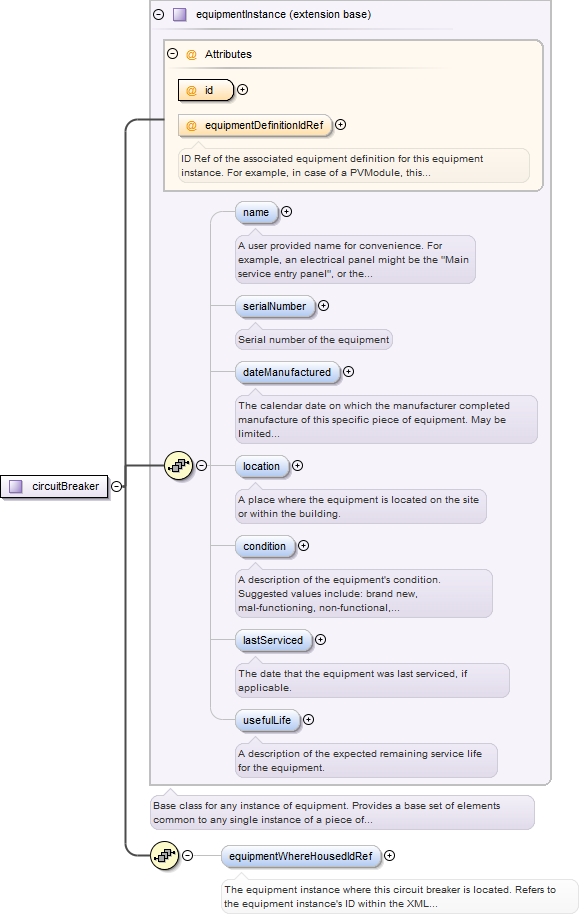Click the @ icon on Attributes header
Screen dimensions: 586x917
[191, 54]
